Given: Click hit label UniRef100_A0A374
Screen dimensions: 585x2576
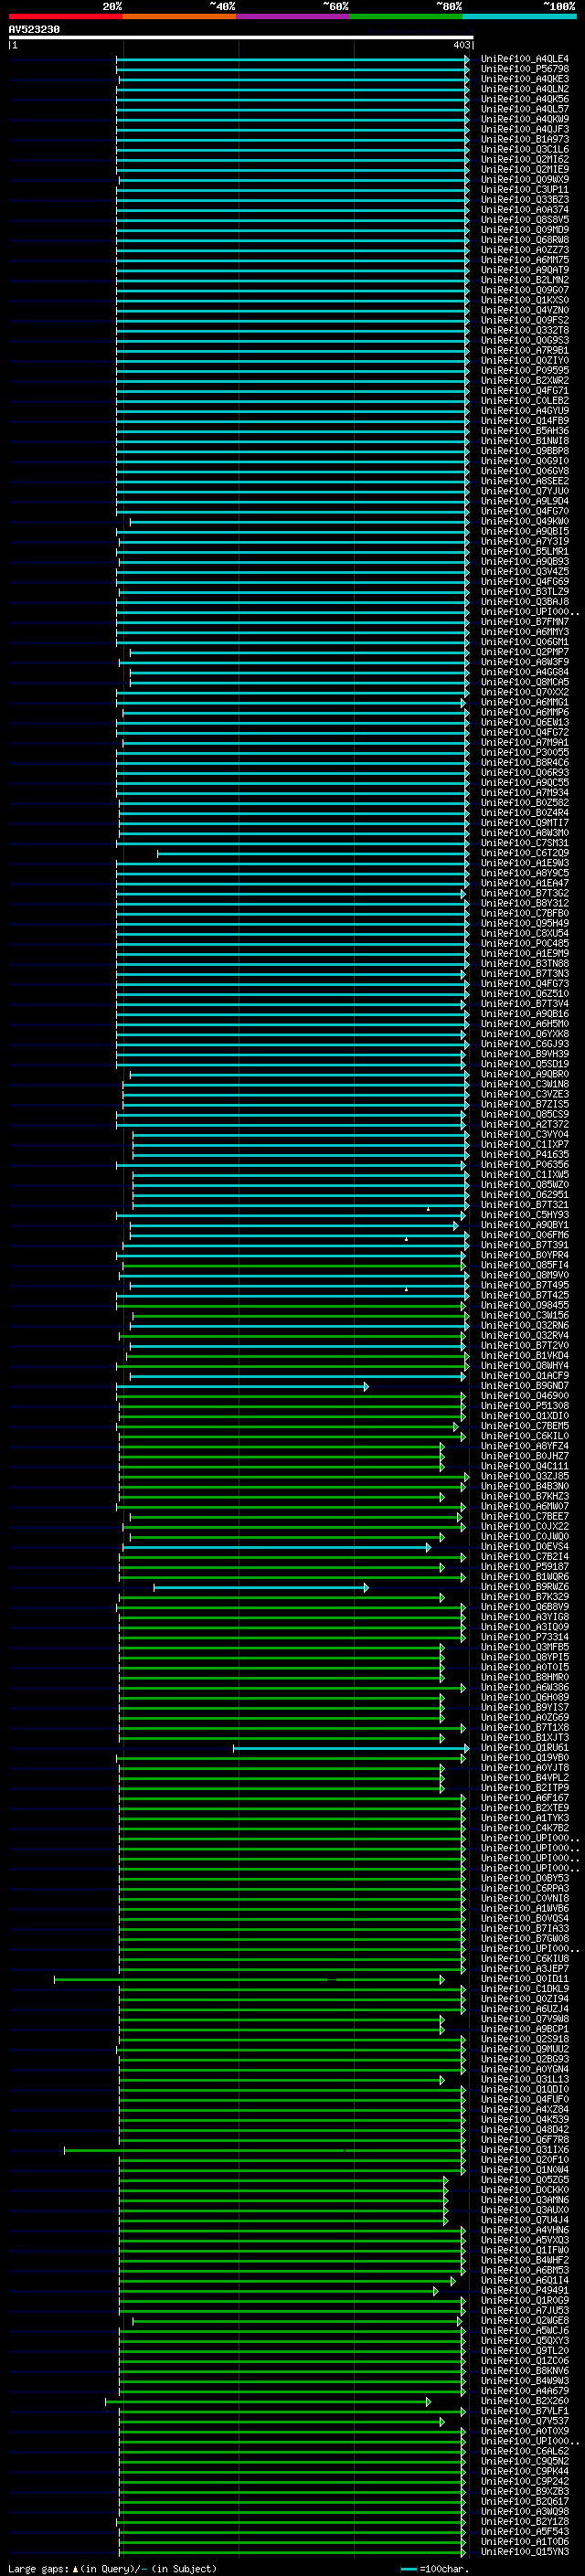Looking at the screenshot, I should (525, 210).
